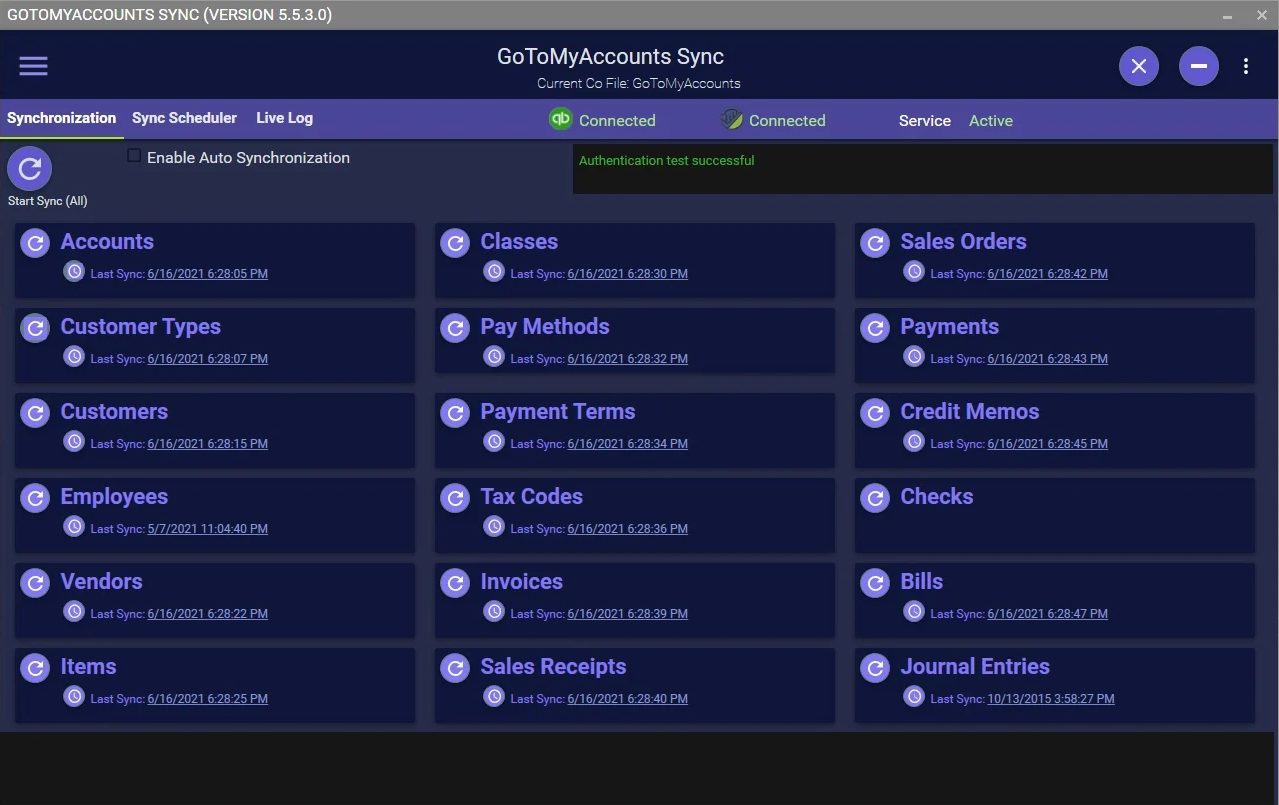This screenshot has width=1279, height=805.
Task: Sync the Employees module
Action: click(35, 498)
